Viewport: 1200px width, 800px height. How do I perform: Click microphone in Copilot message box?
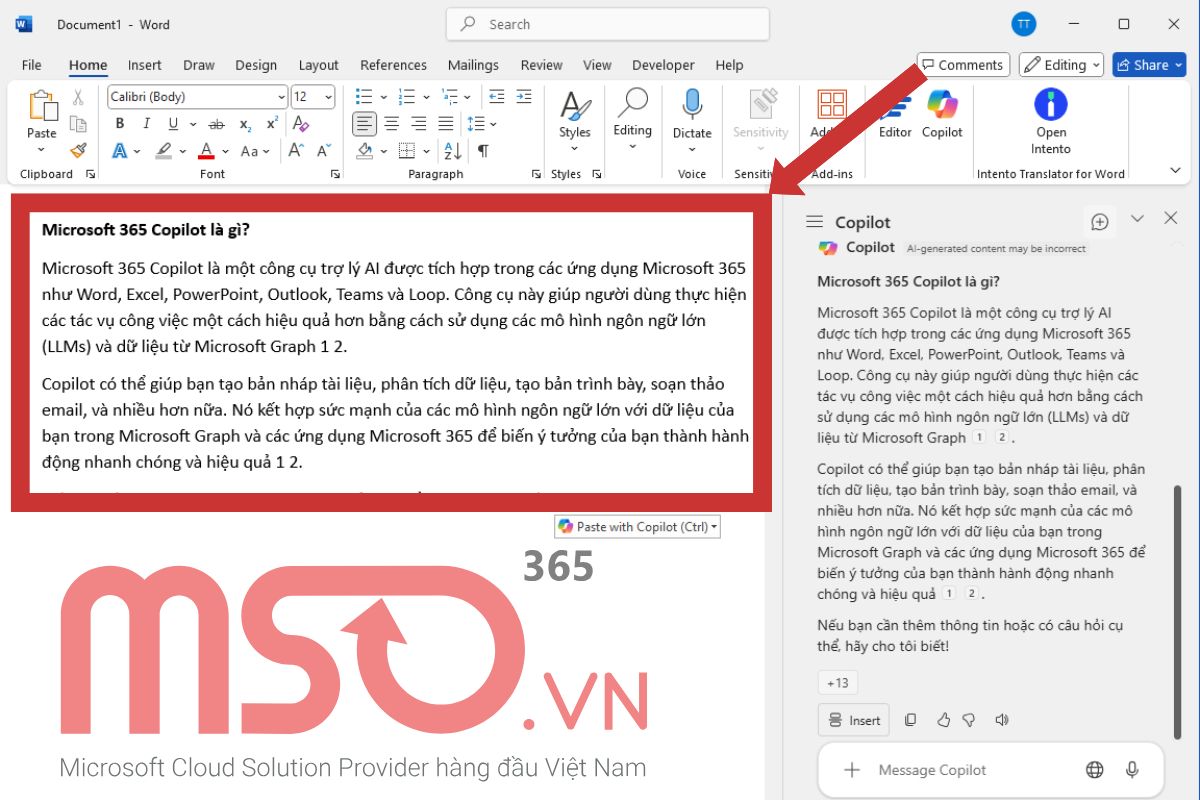[x=1132, y=770]
